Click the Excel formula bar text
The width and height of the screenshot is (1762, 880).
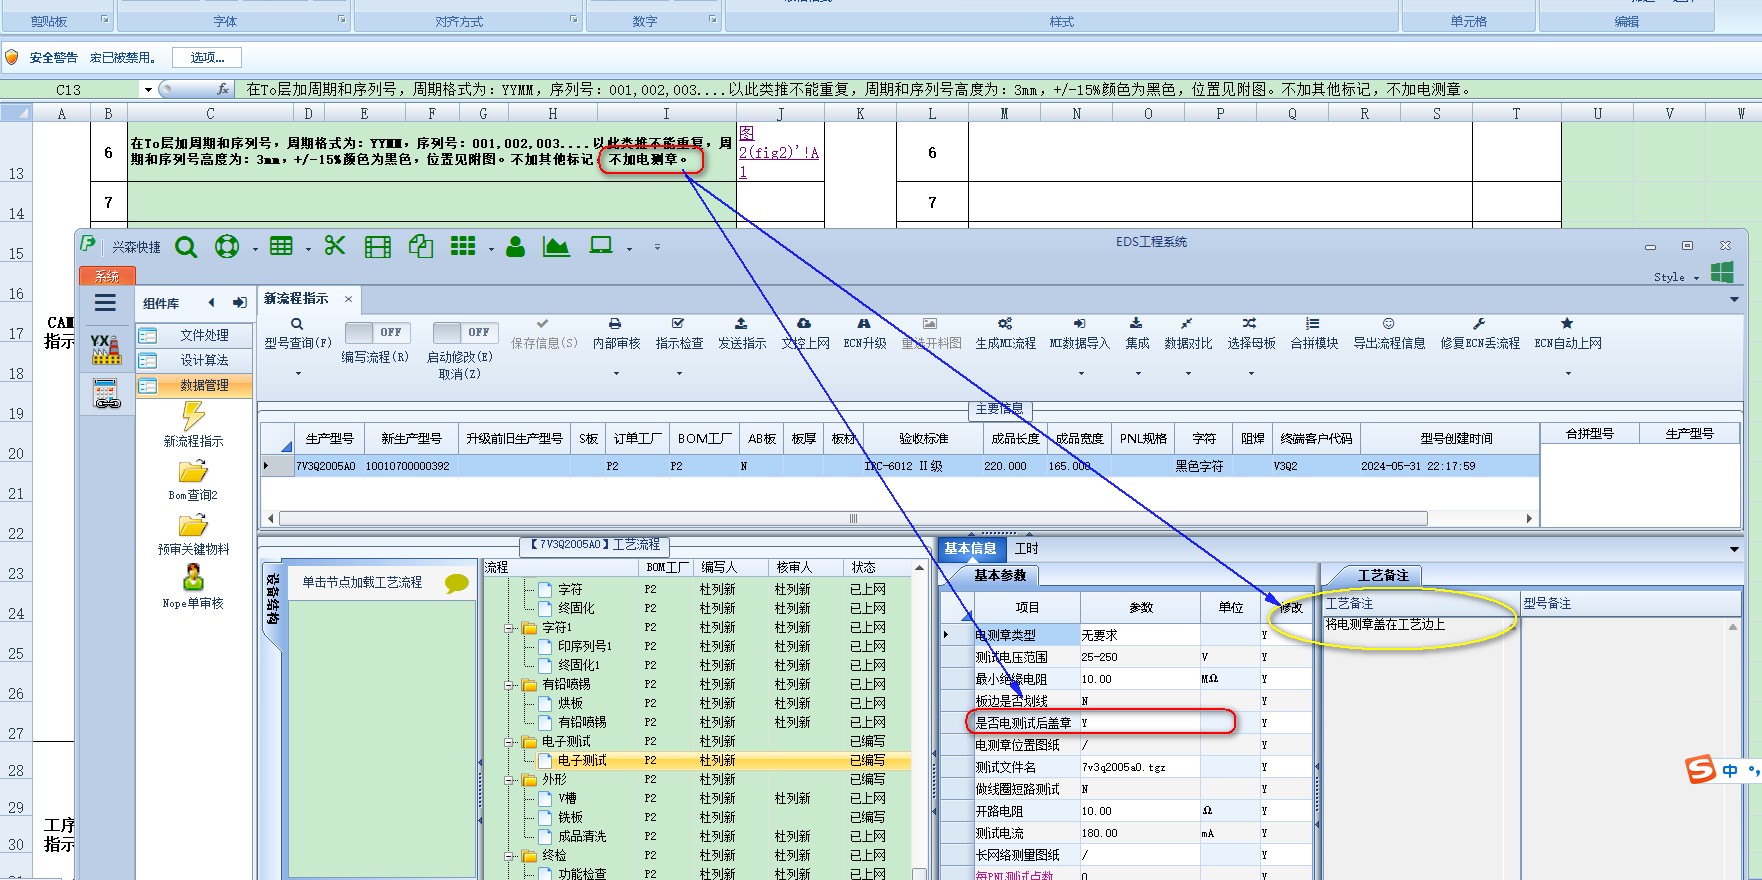click(x=860, y=90)
